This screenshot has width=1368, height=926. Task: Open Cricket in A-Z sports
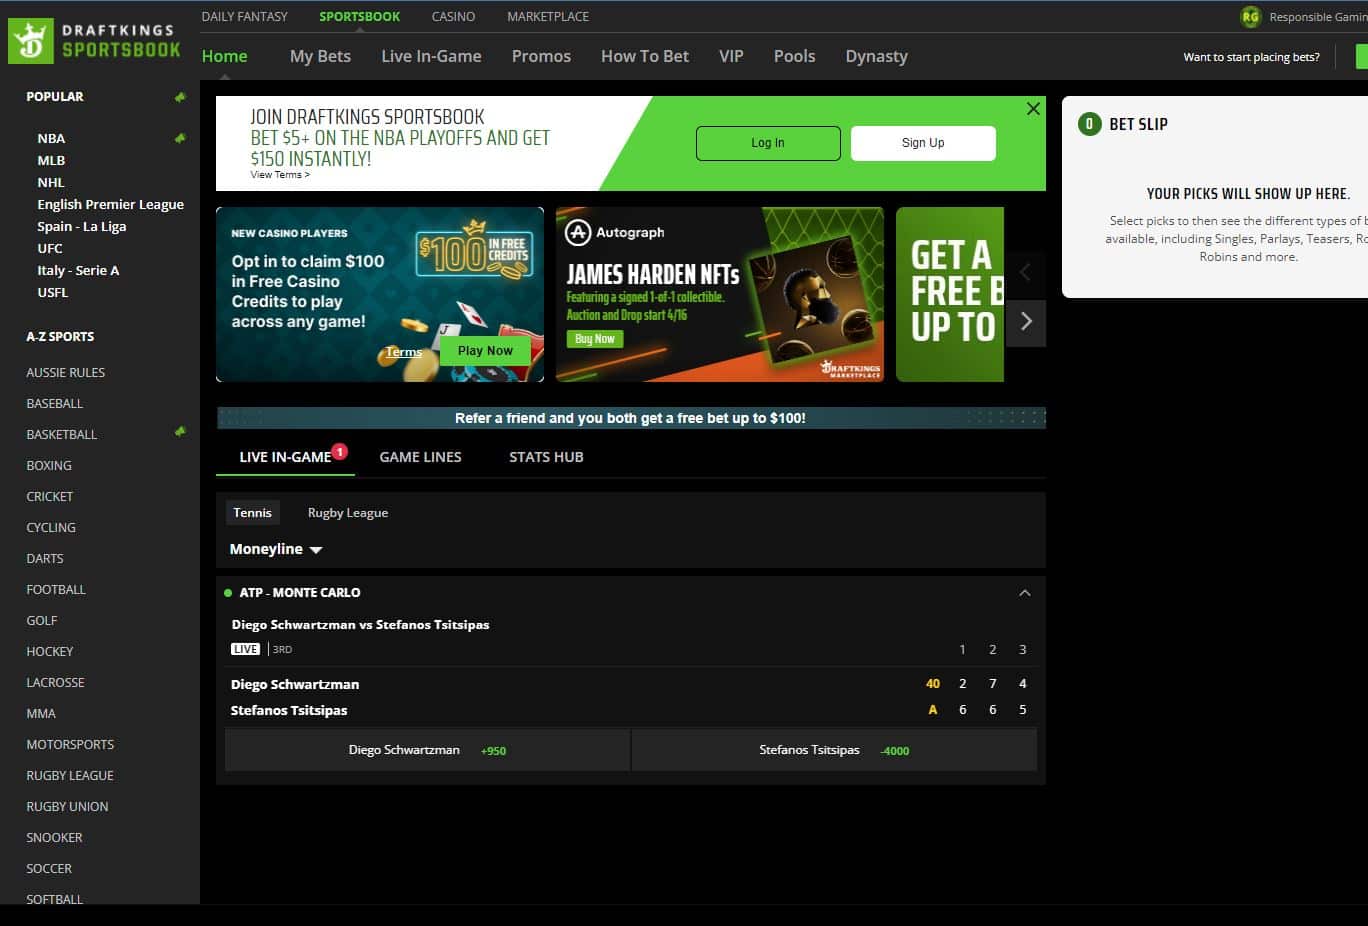coord(50,496)
